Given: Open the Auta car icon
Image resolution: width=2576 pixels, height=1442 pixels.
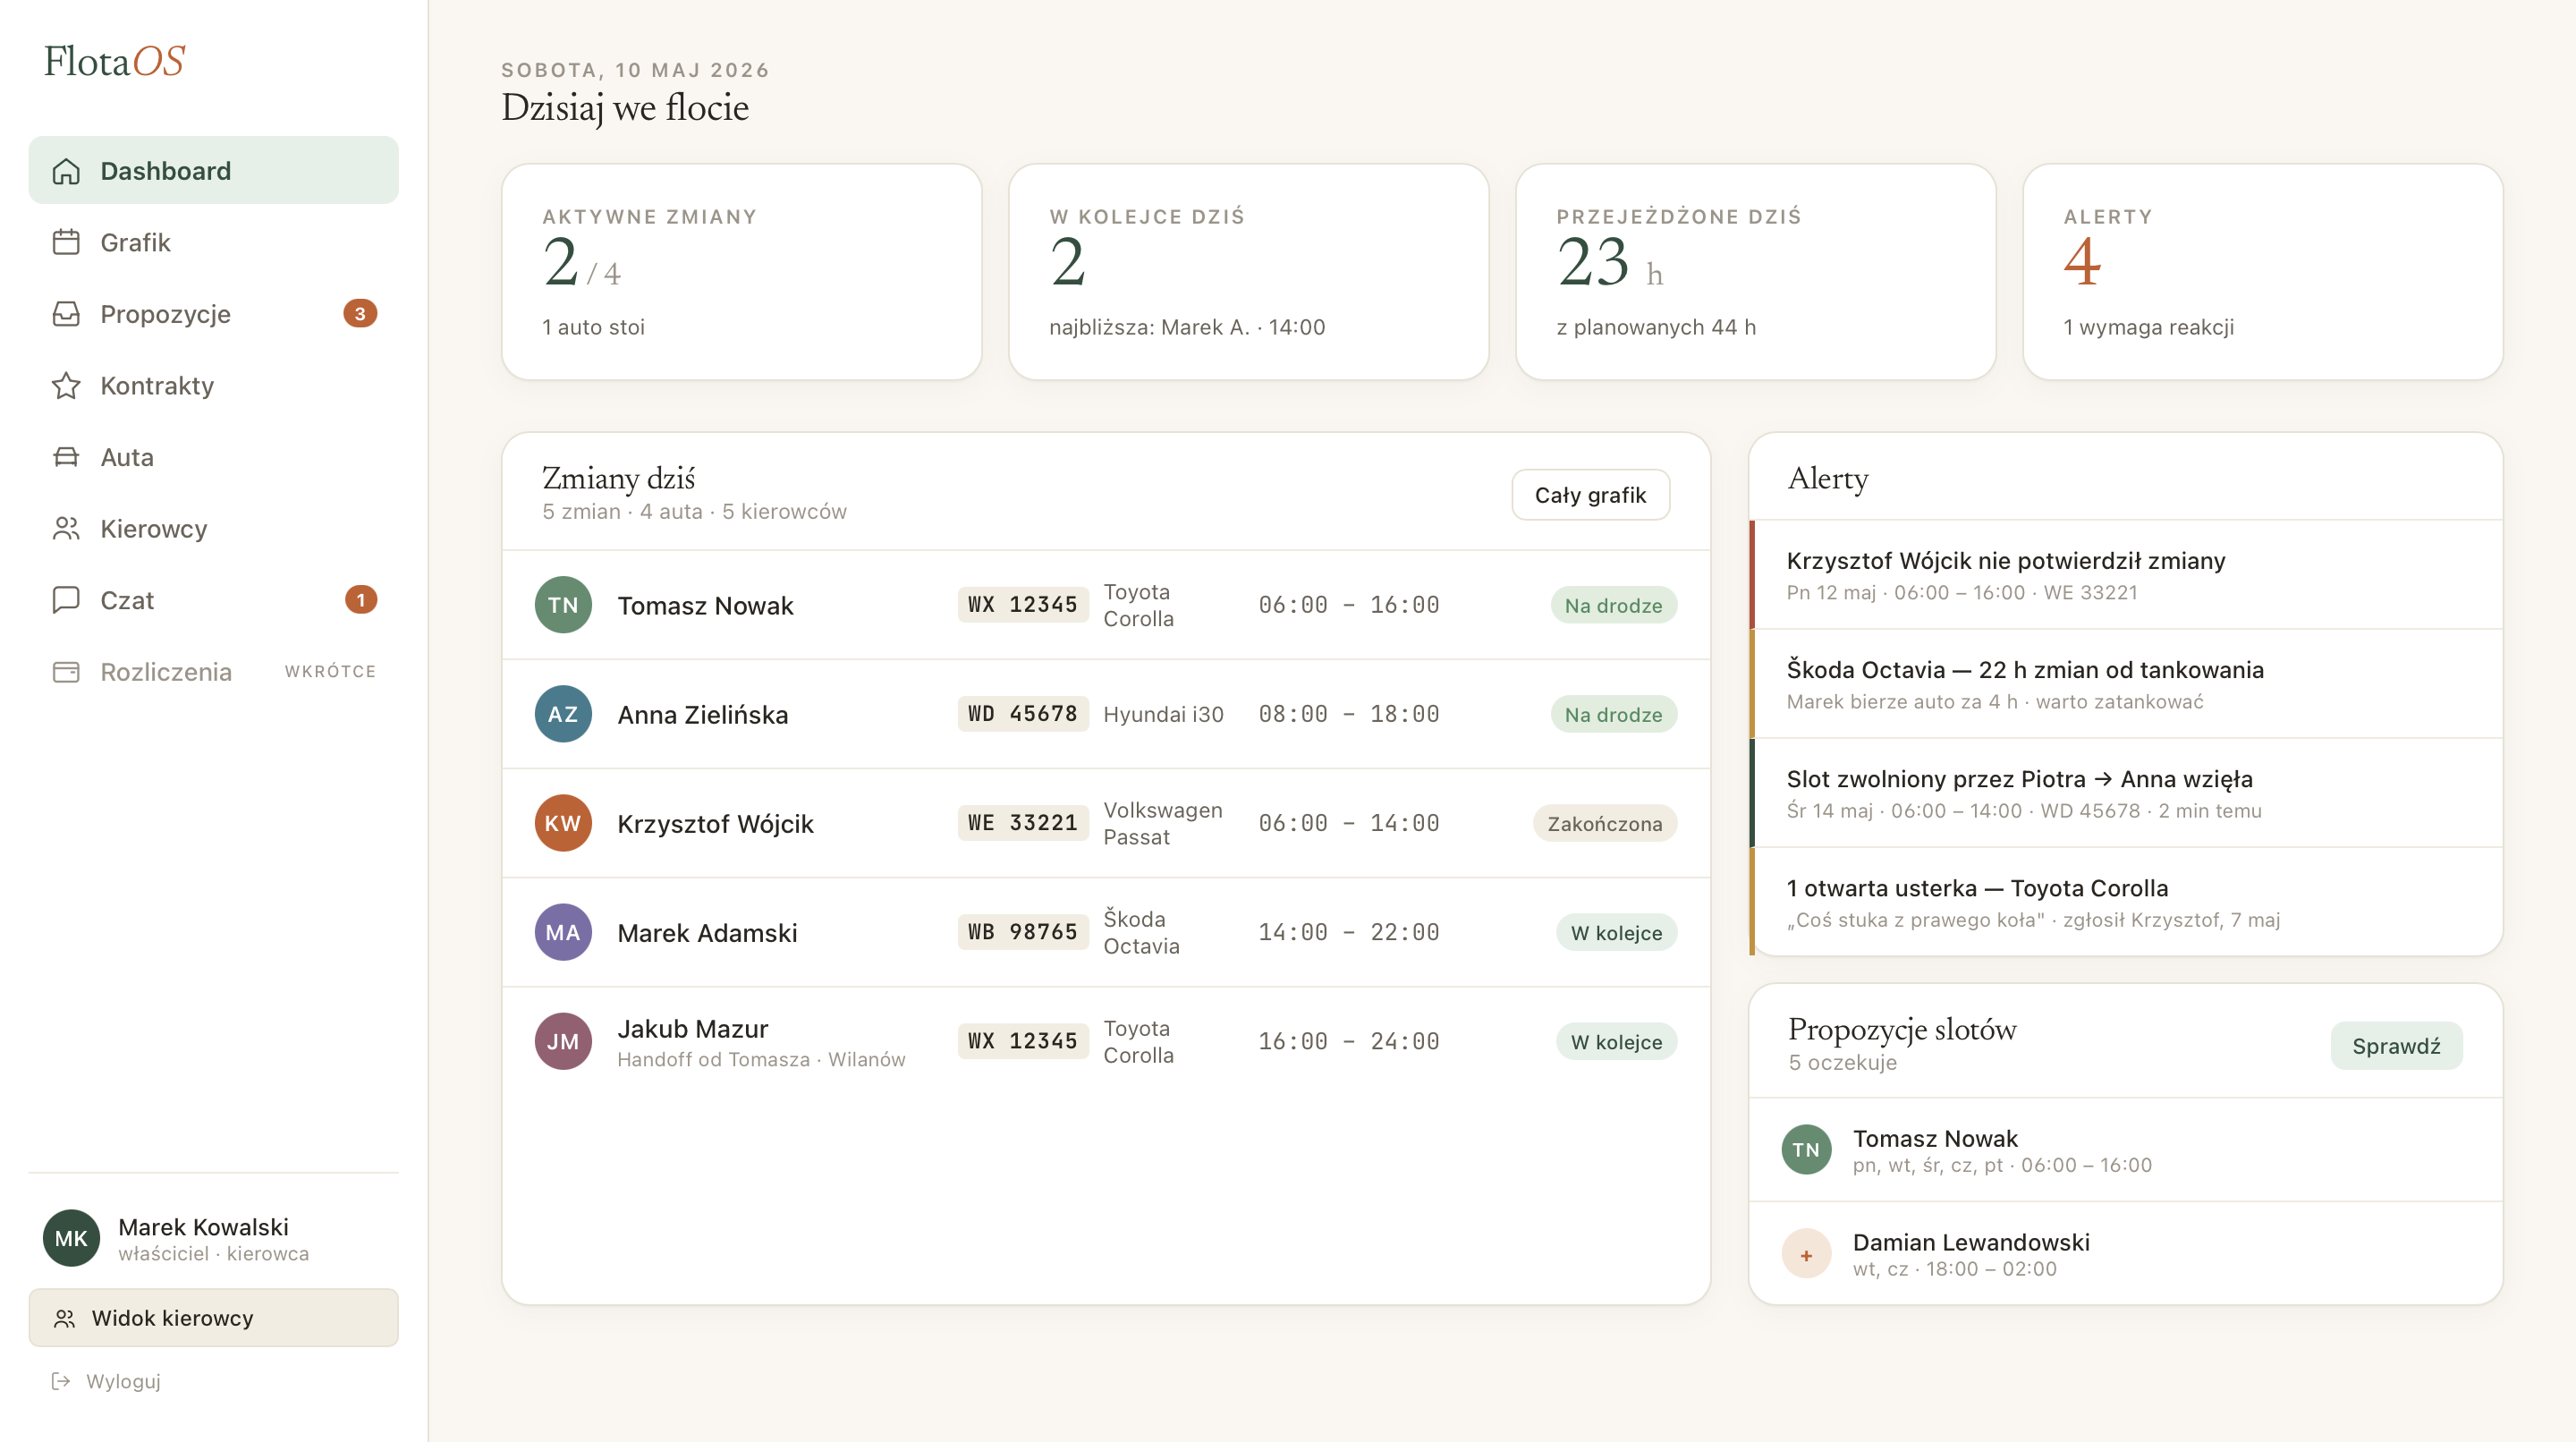Looking at the screenshot, I should tap(66, 457).
